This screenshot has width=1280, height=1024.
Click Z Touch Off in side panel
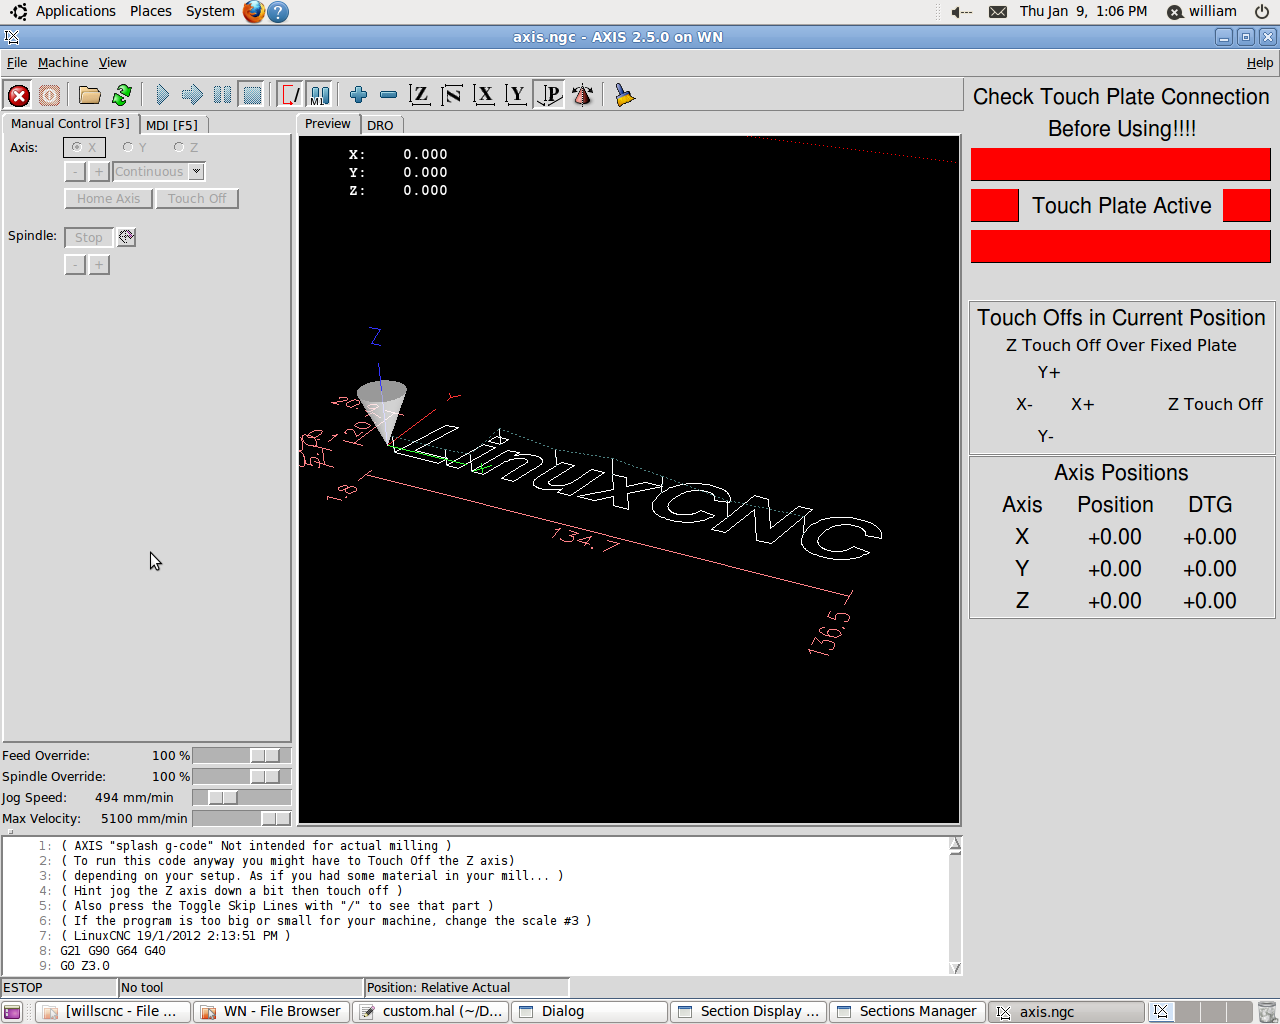pyautogui.click(x=1215, y=404)
